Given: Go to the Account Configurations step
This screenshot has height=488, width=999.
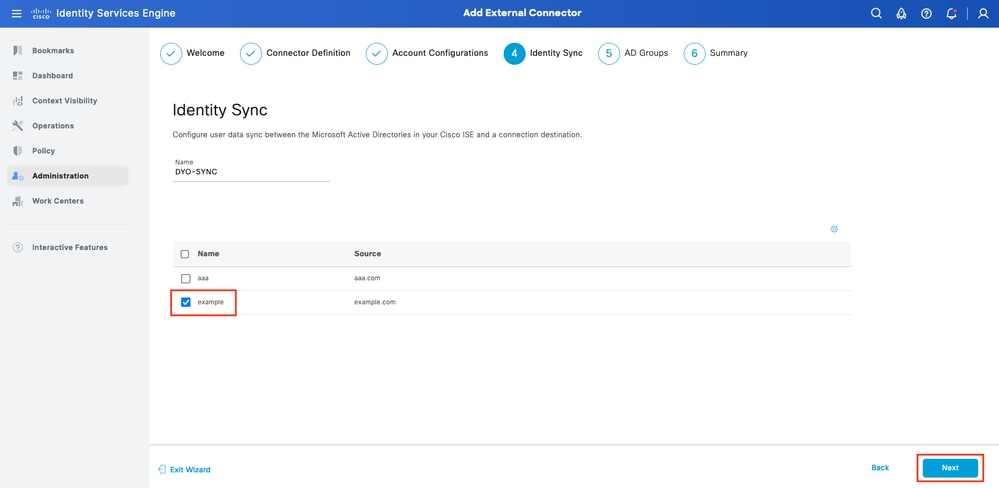Looking at the screenshot, I should [440, 53].
